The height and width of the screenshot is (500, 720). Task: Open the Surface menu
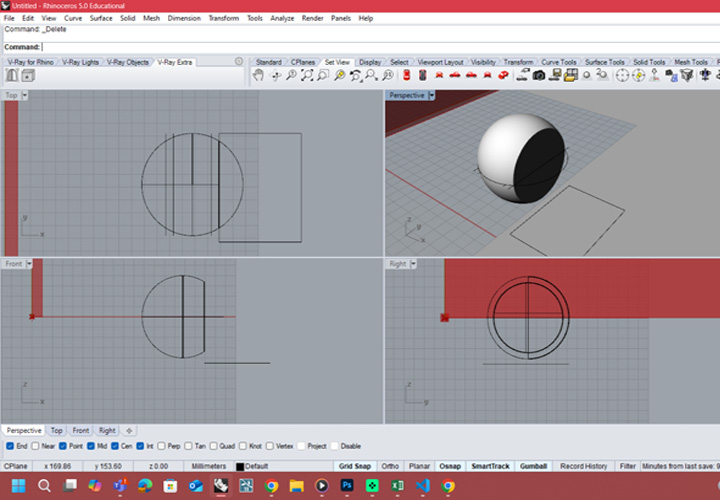(101, 18)
